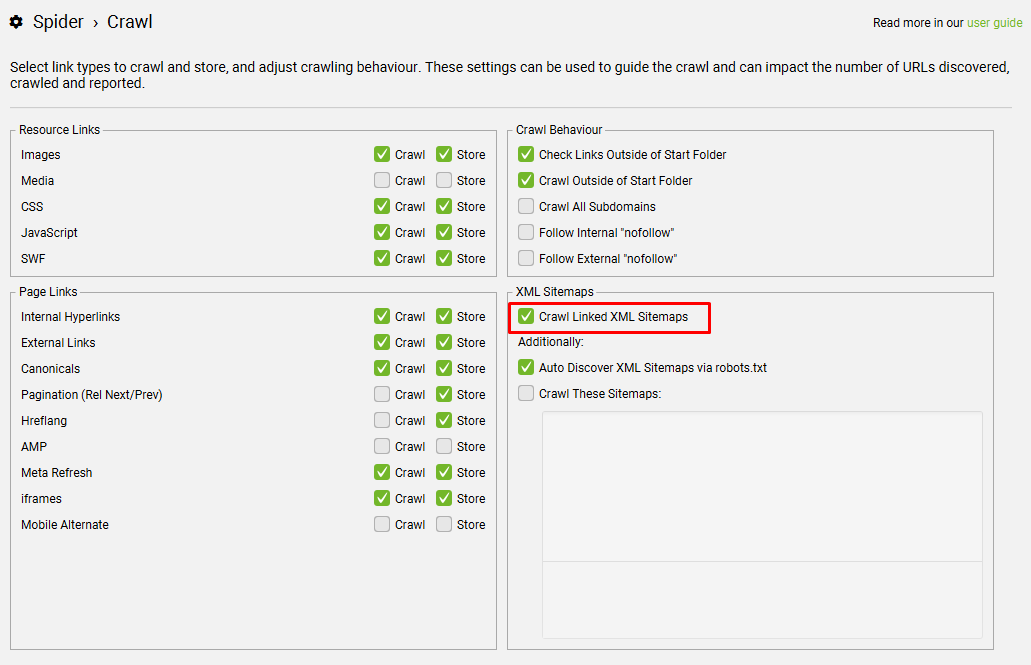
Task: Uncheck Store for SWF files
Action: (443, 258)
